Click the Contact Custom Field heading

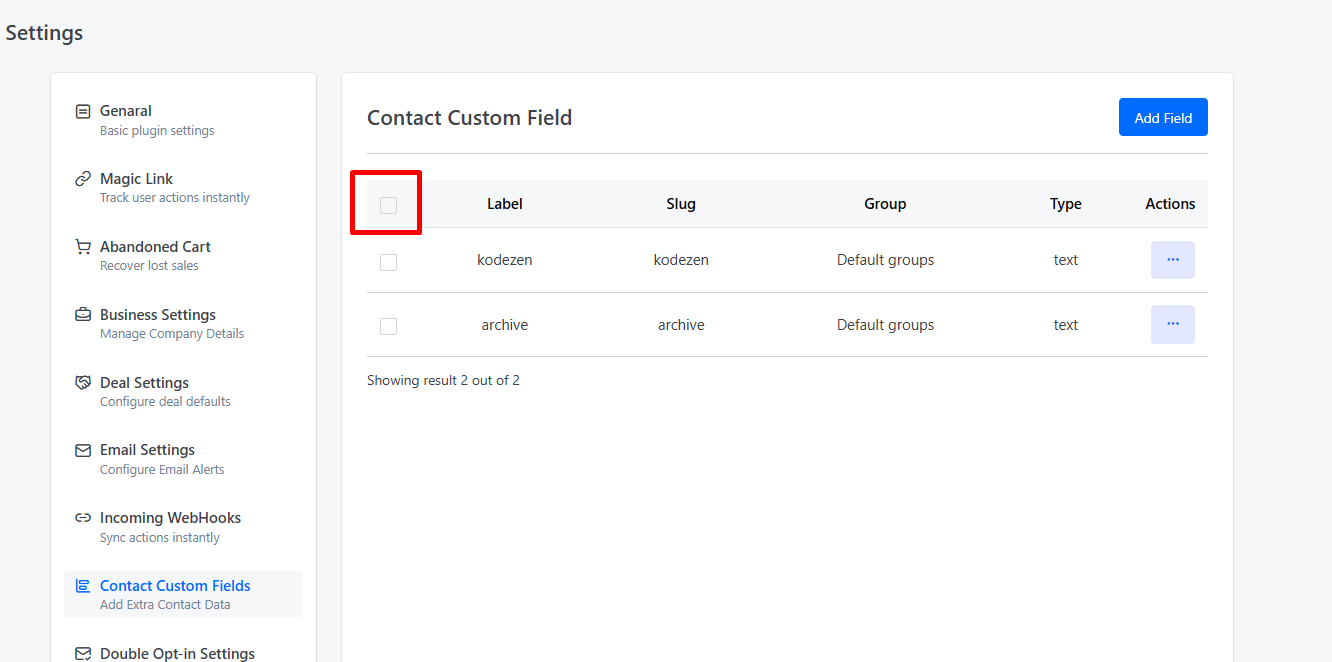pos(470,118)
